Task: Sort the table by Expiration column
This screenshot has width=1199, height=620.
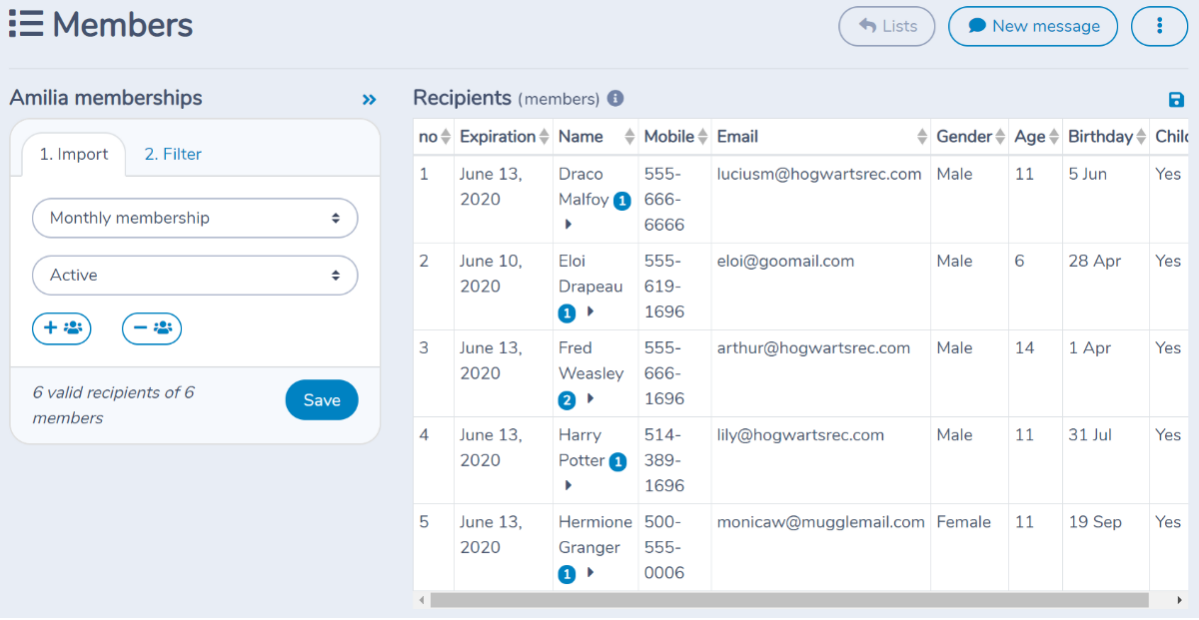Action: point(503,137)
